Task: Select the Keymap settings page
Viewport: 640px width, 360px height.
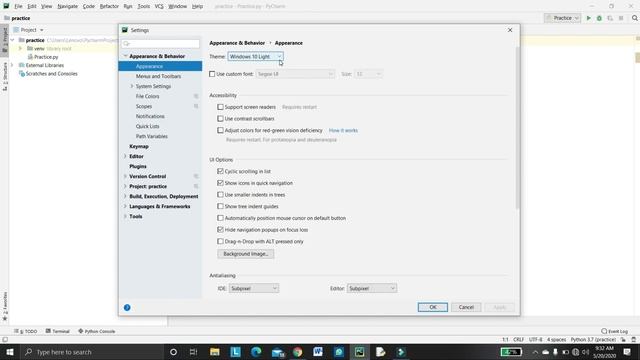Action: (x=139, y=146)
